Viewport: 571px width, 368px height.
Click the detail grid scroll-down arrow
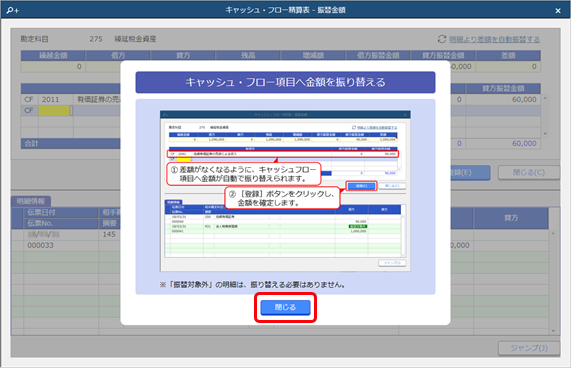point(554,331)
